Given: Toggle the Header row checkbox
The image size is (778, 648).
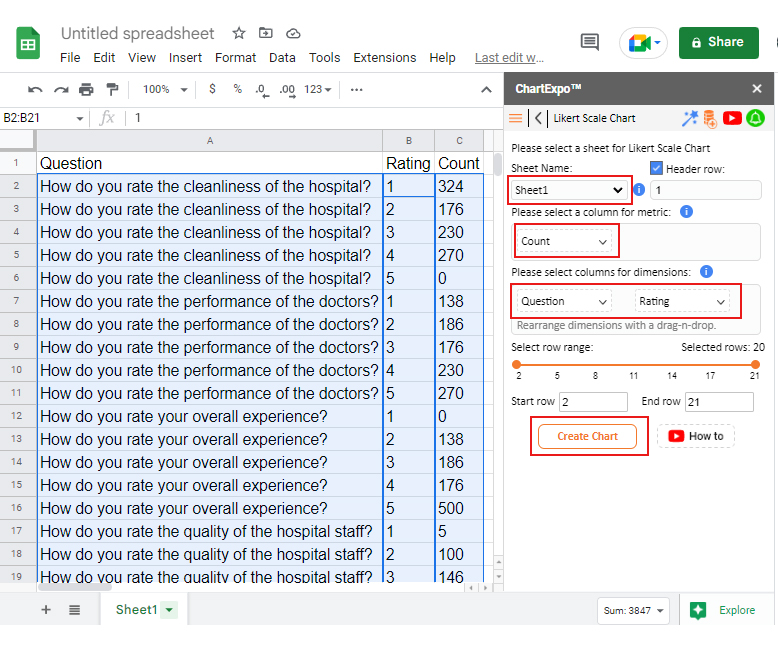Looking at the screenshot, I should pyautogui.click(x=656, y=168).
